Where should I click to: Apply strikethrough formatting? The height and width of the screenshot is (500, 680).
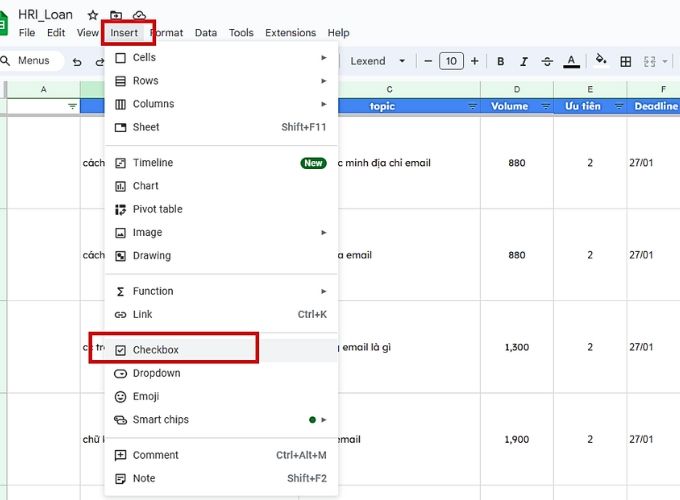click(547, 62)
